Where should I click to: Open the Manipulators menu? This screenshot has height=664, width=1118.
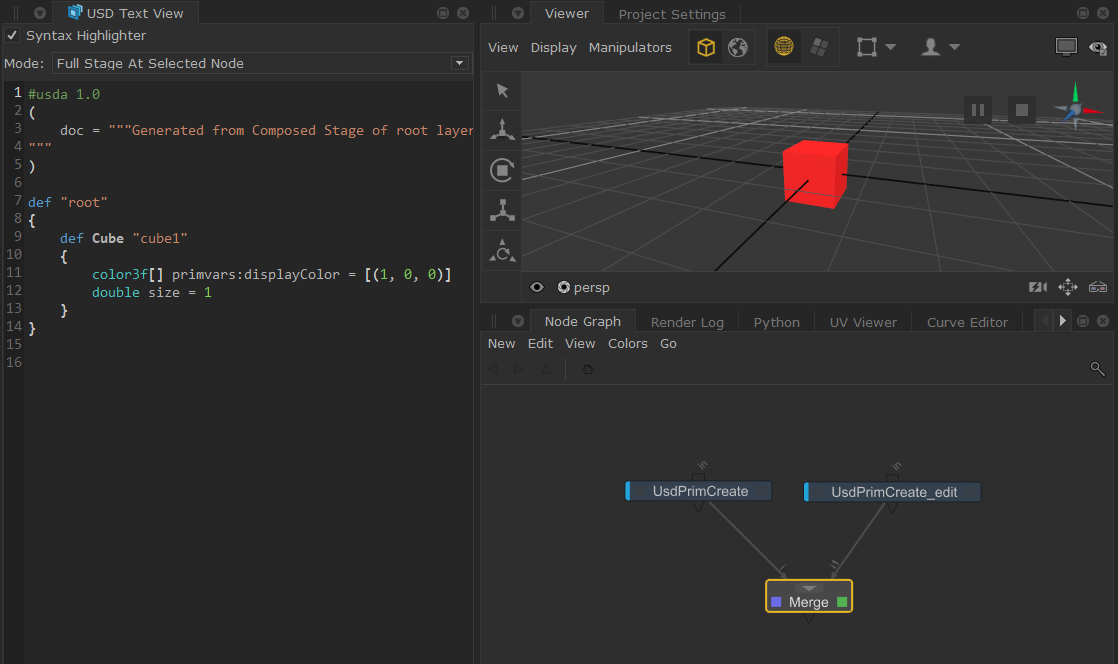pyautogui.click(x=630, y=47)
